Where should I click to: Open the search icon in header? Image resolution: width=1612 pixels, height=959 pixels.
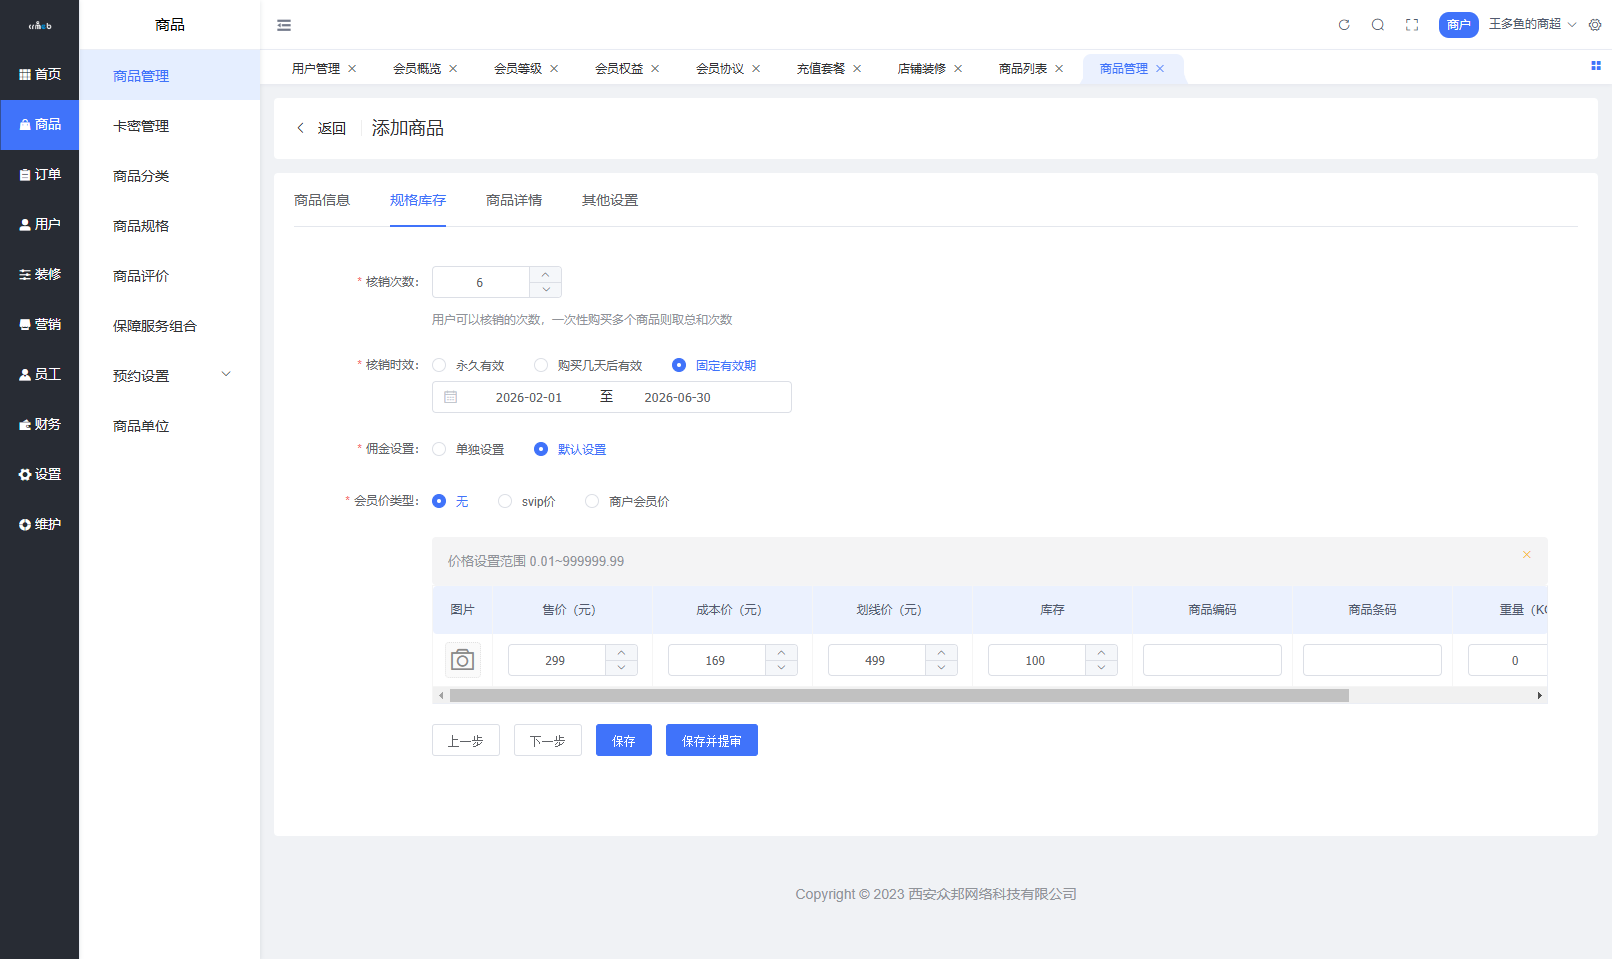pos(1378,25)
